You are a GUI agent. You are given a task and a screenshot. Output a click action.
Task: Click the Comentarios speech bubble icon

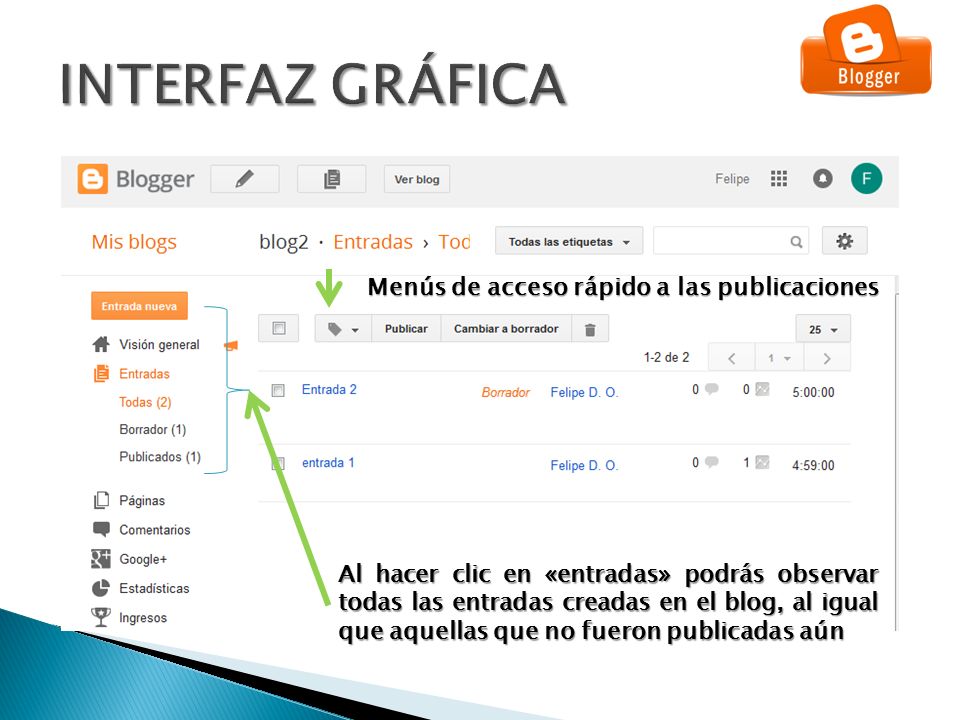click(x=101, y=529)
